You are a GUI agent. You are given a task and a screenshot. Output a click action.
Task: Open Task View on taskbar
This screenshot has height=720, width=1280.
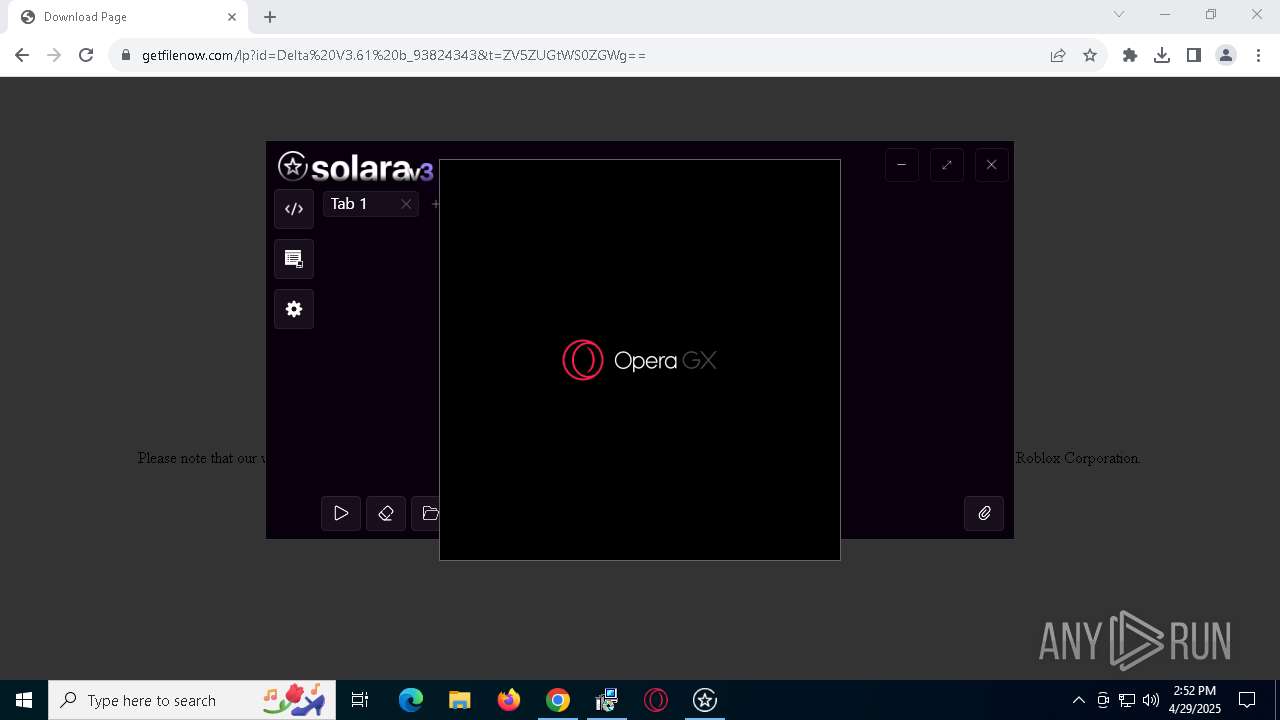360,700
